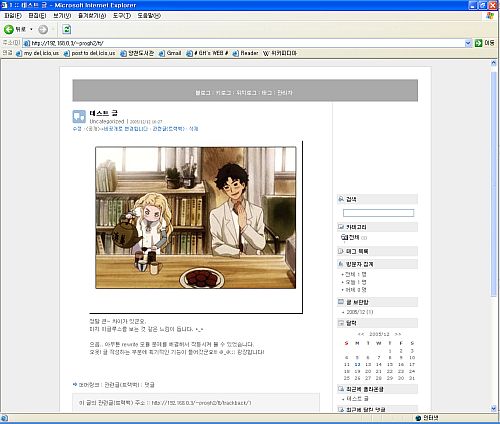
Task: Open the Forward button history dropdown arrow
Action: [53, 29]
